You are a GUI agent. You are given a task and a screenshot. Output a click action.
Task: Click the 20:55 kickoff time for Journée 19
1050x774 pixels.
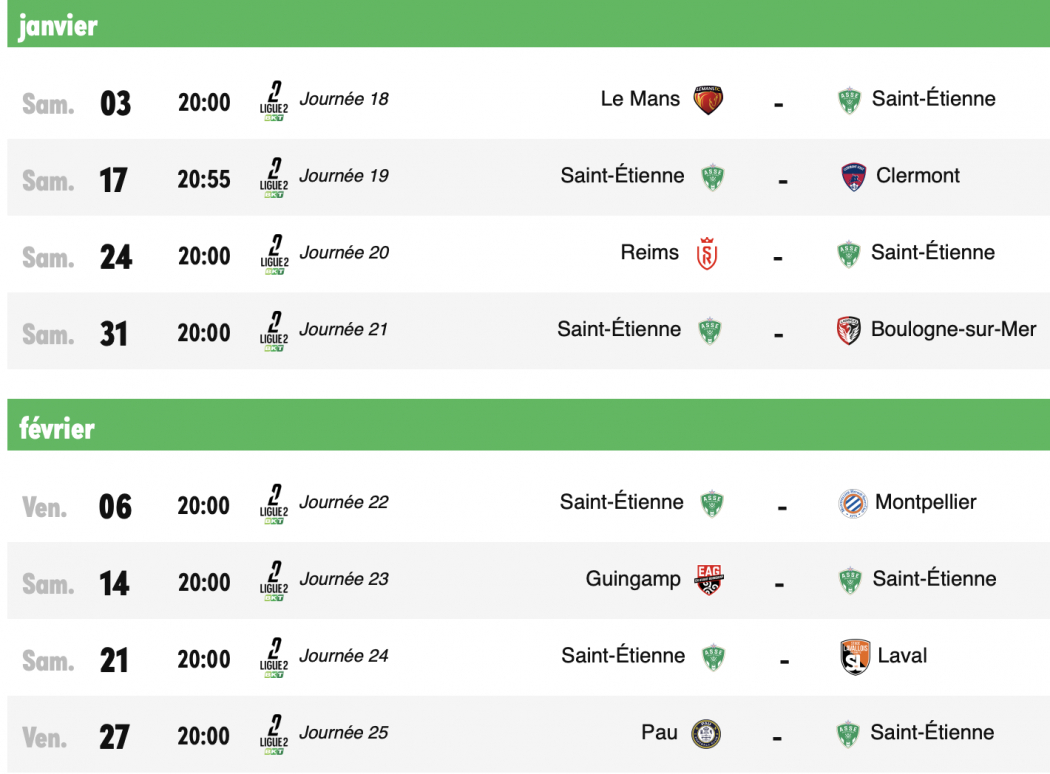(204, 176)
